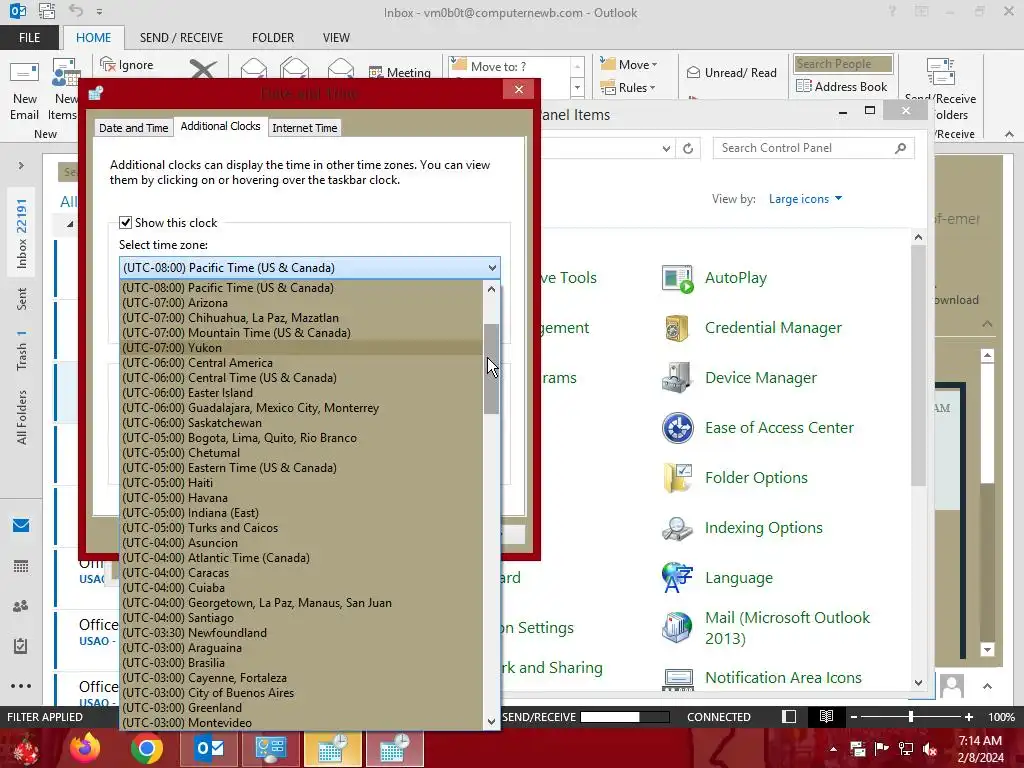Uncheck the Show this clock checkbox
This screenshot has height=768, width=1024.
[x=125, y=223]
